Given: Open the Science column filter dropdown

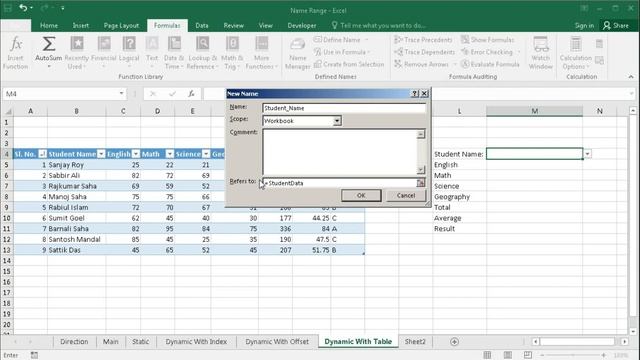Looking at the screenshot, I should pos(206,154).
